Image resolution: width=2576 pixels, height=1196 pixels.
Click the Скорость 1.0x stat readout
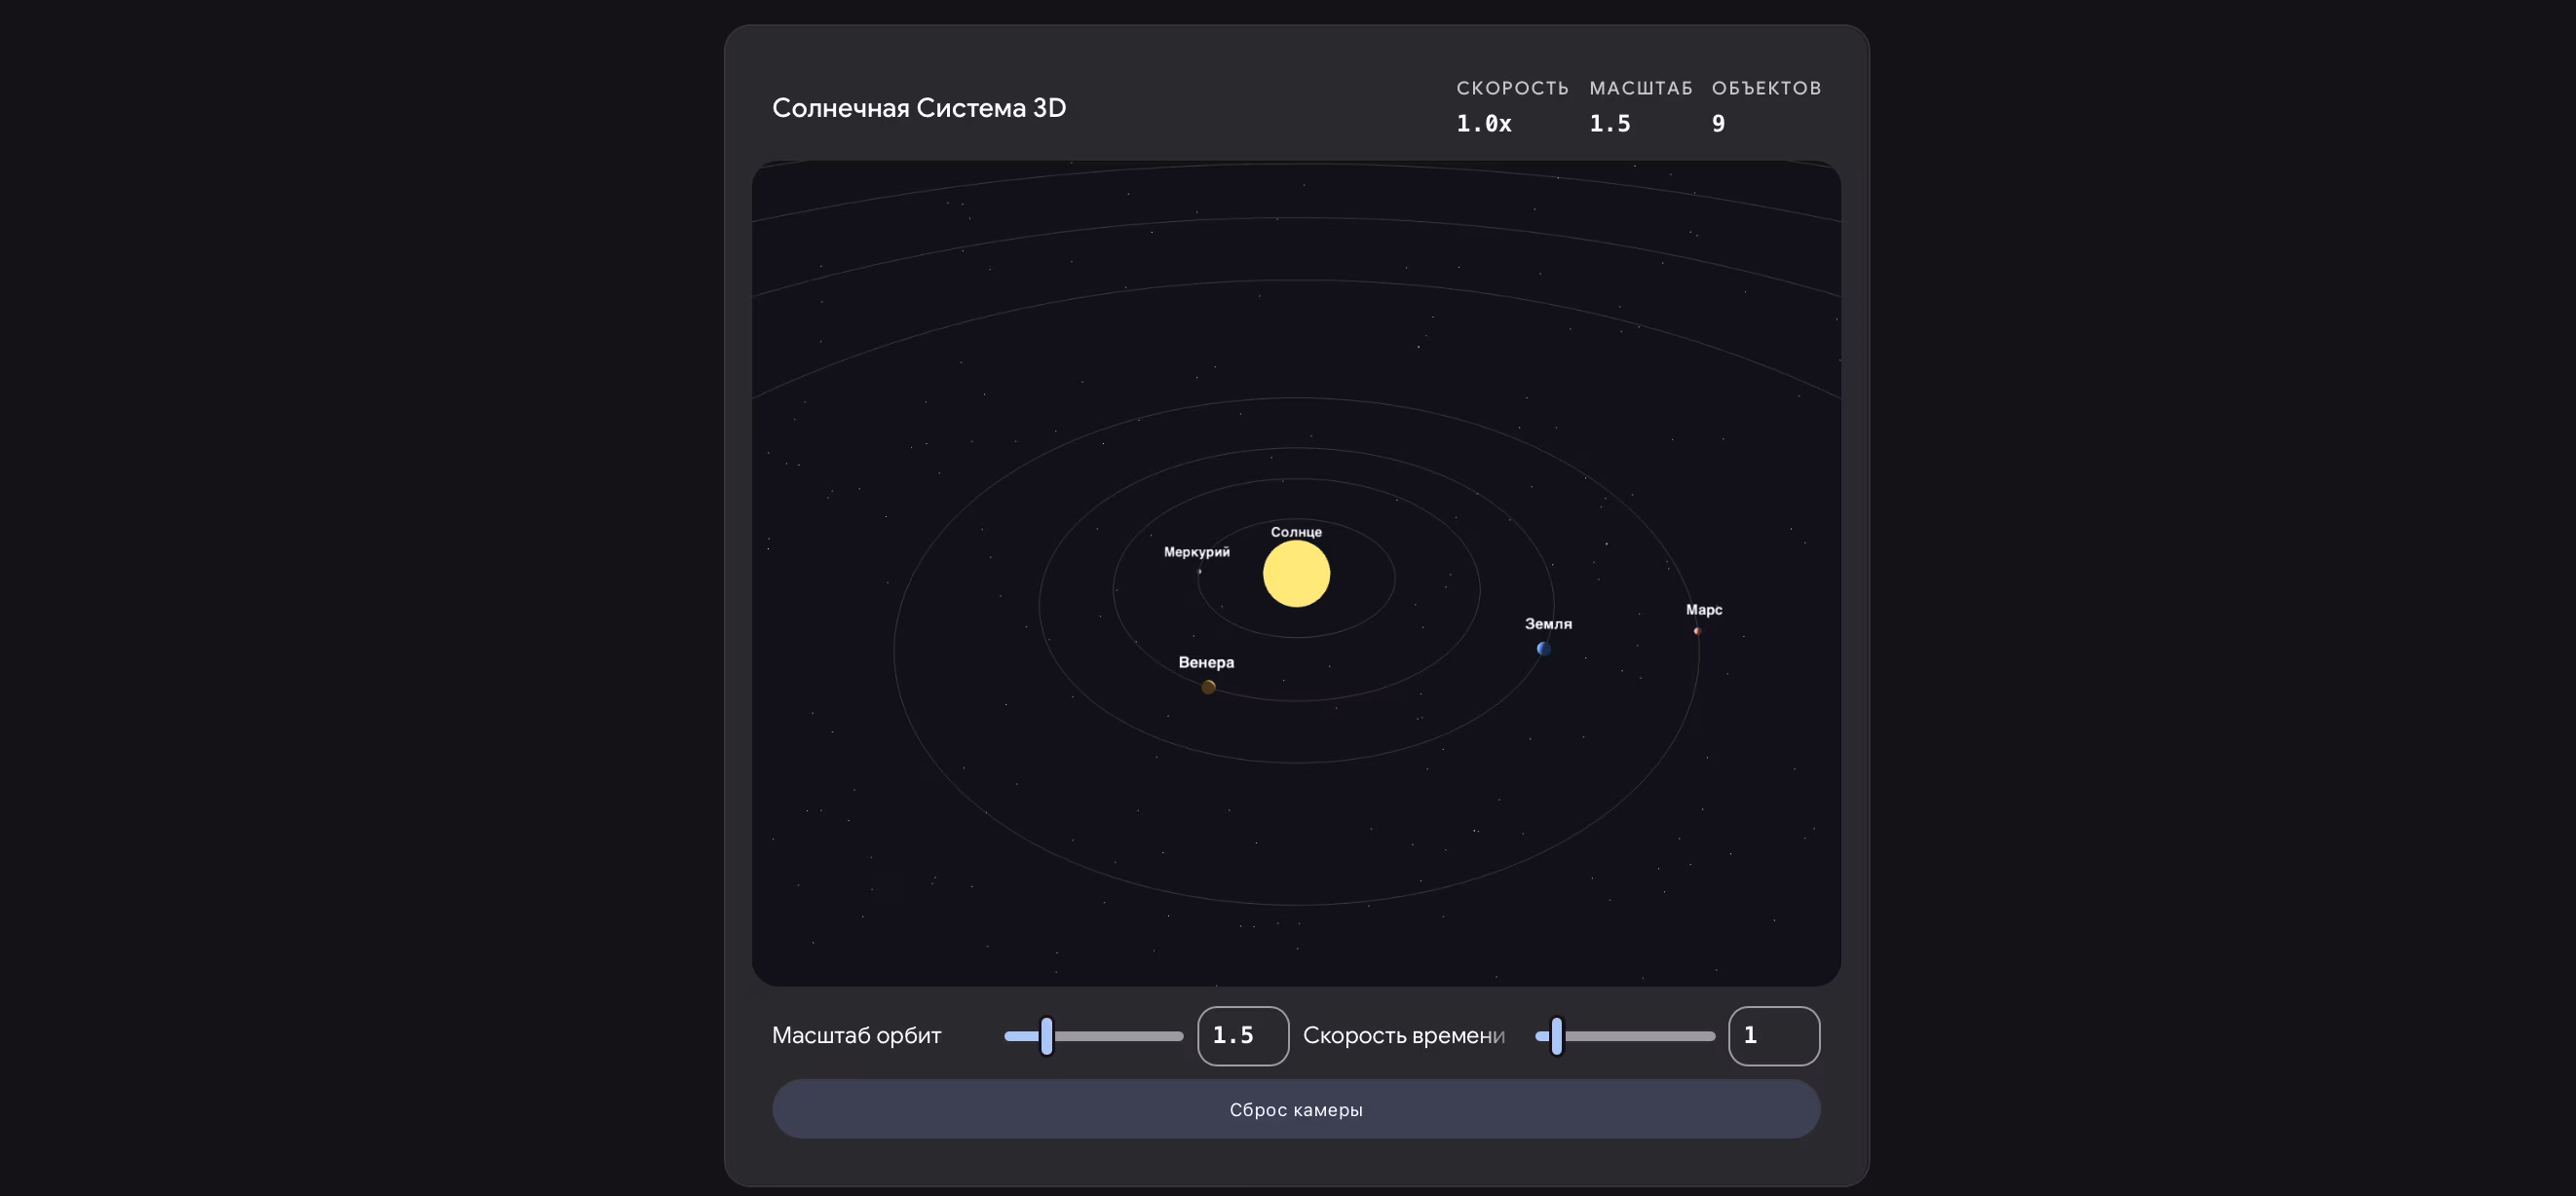tap(1484, 124)
